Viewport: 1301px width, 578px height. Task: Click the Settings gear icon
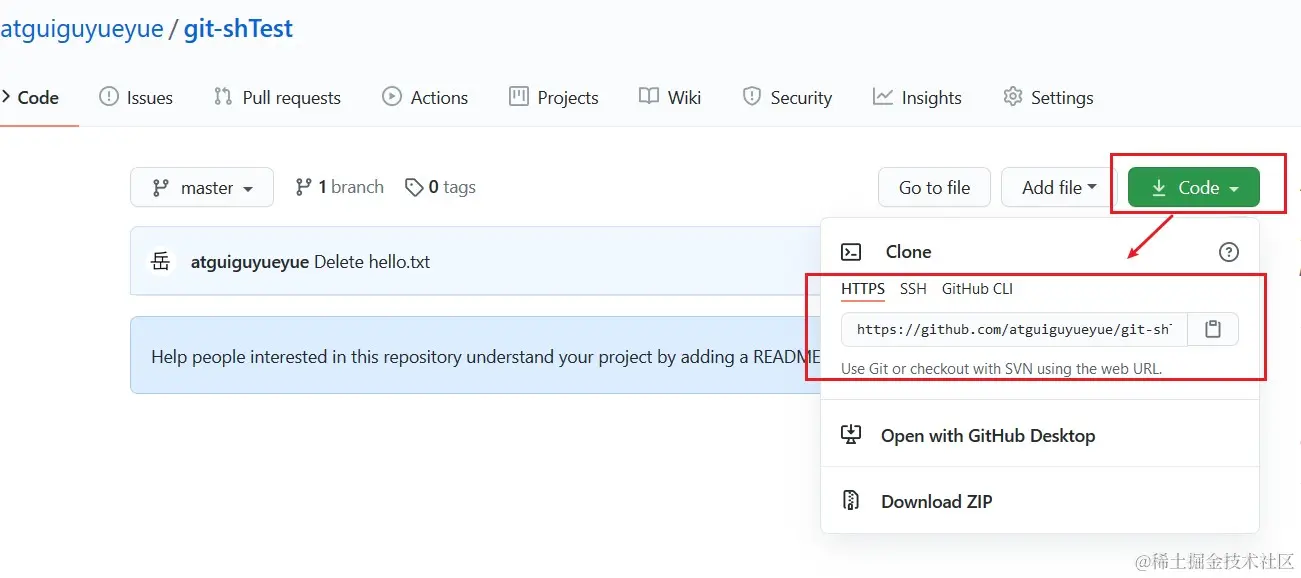1013,96
